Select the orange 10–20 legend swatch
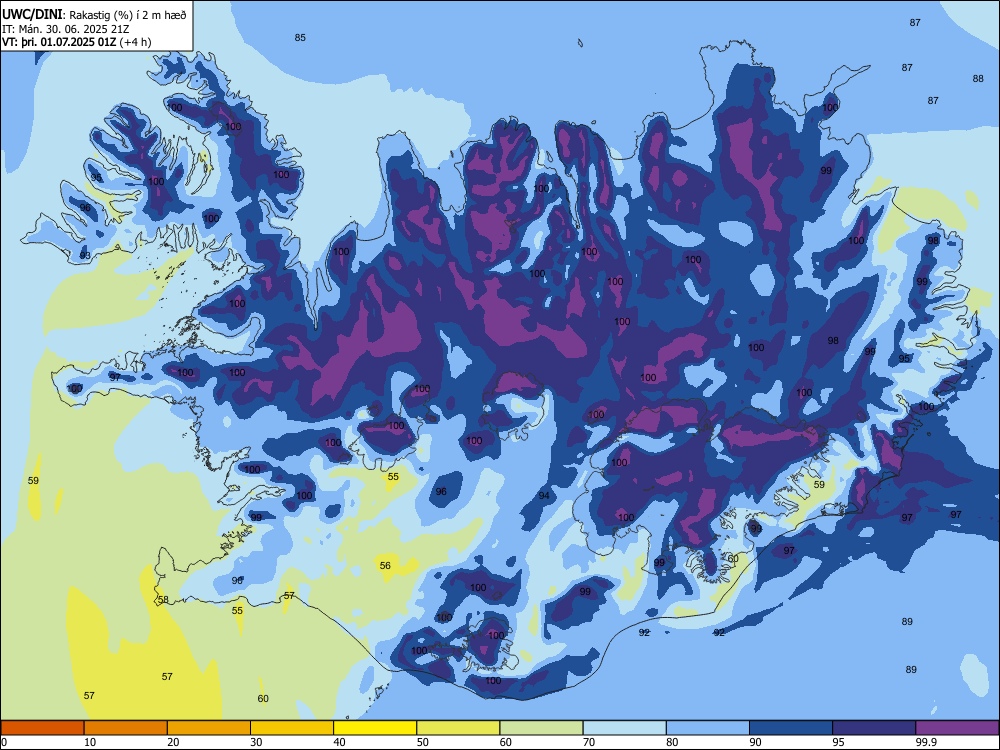This screenshot has height=750, width=1000. pyautogui.click(x=126, y=728)
